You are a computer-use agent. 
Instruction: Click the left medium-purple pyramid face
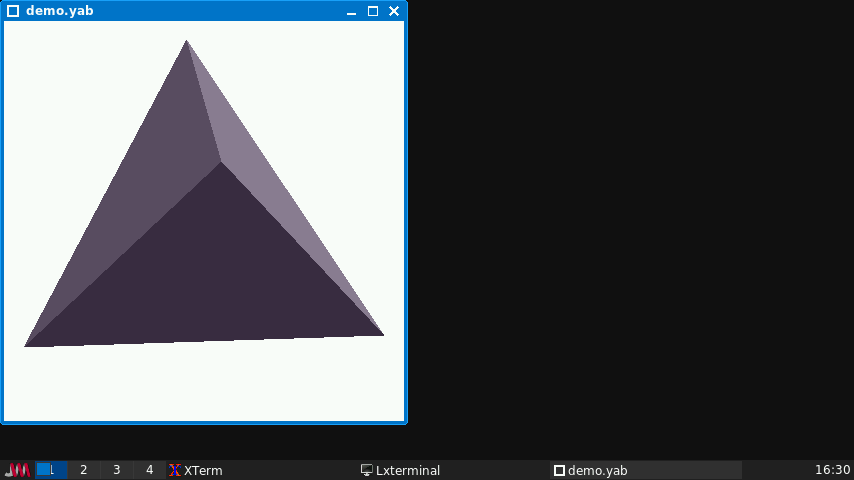140,200
